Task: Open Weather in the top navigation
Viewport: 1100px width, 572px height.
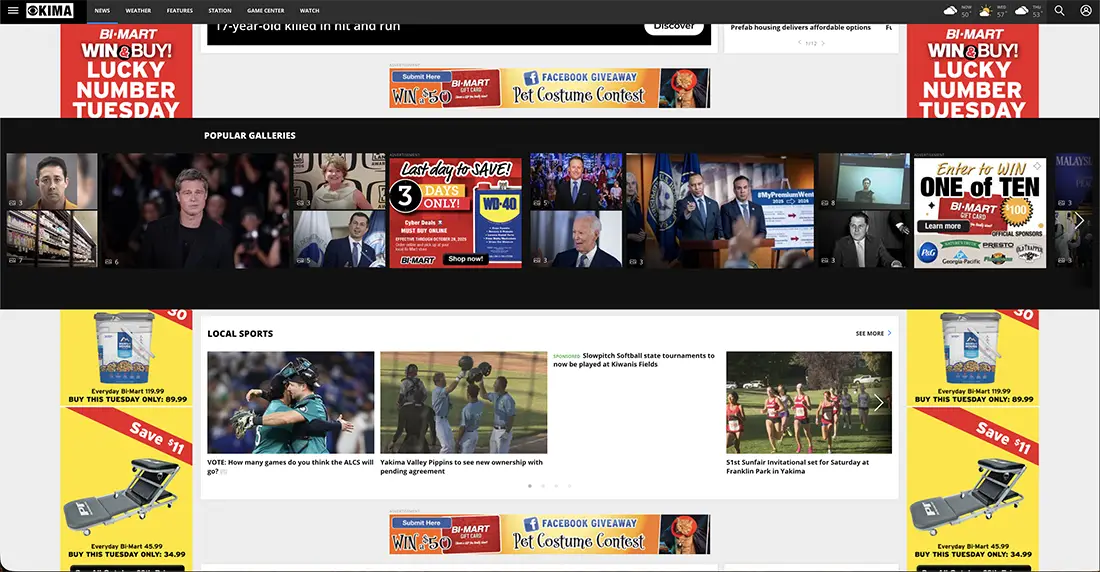Action: point(138,11)
